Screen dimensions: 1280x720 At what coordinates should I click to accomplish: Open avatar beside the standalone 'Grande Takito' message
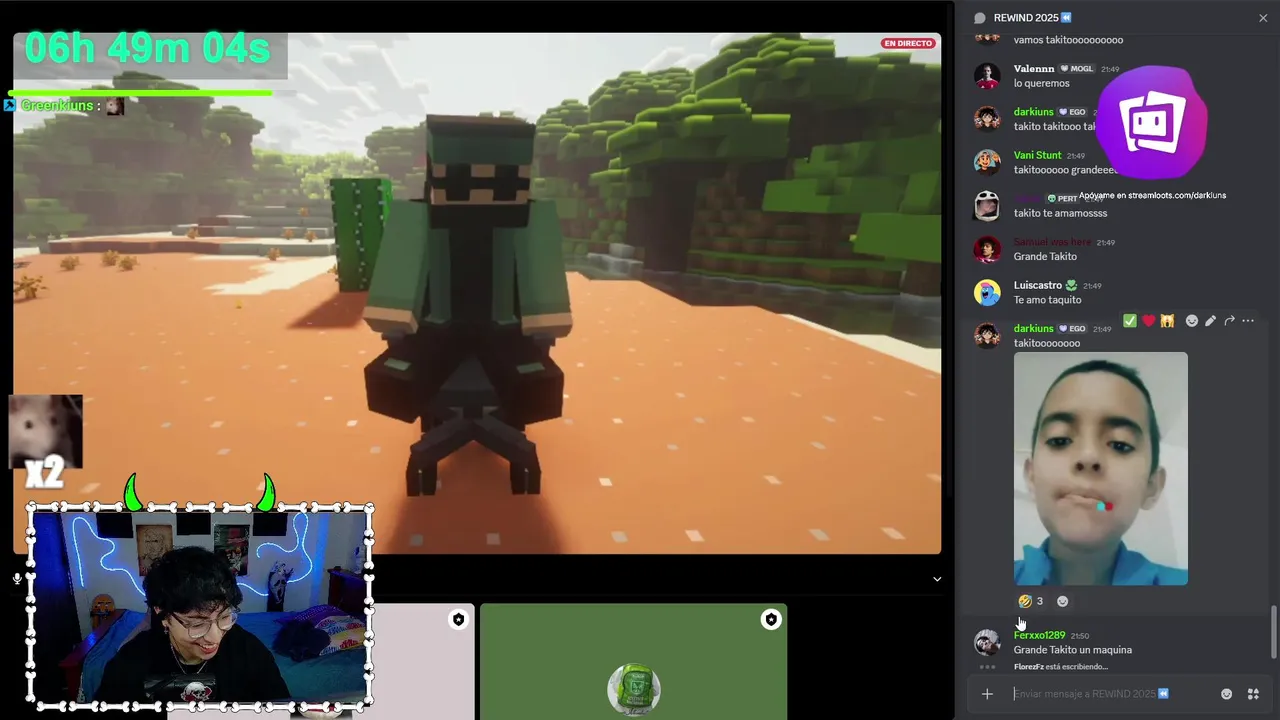pyautogui.click(x=987, y=249)
